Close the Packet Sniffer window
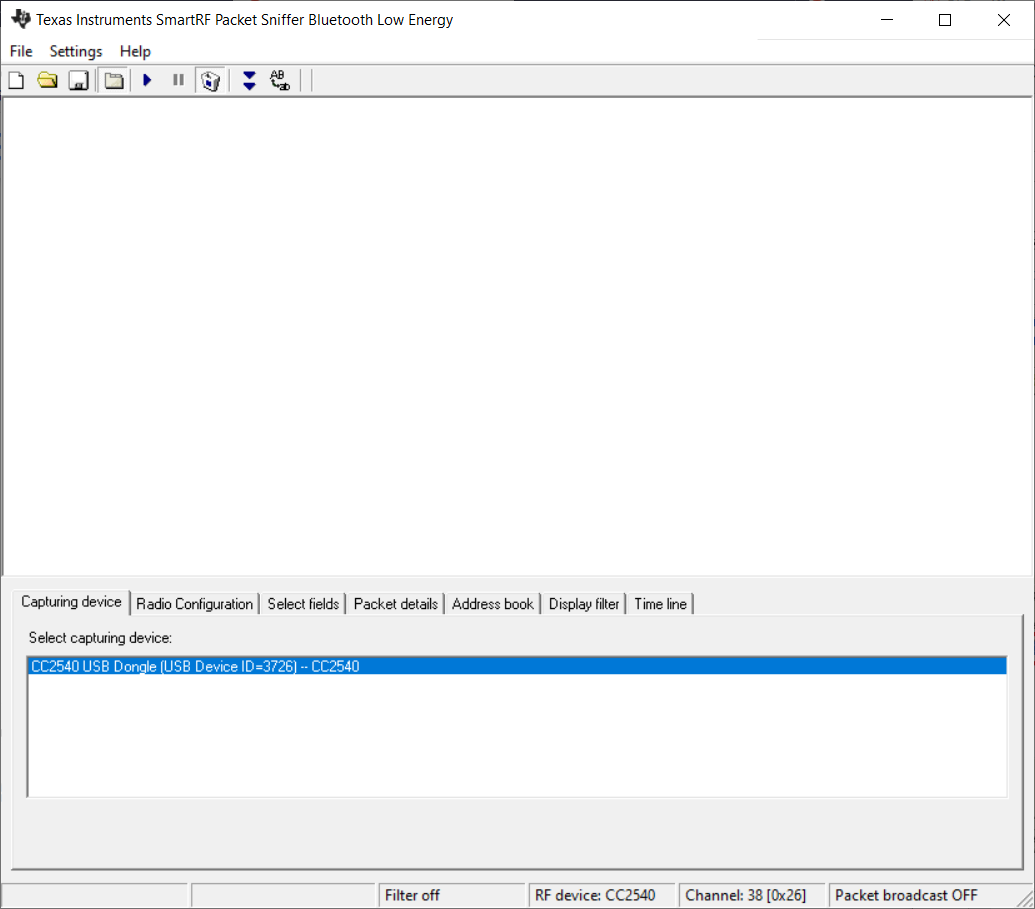Viewport: 1035px width, 909px height. pos(1003,20)
